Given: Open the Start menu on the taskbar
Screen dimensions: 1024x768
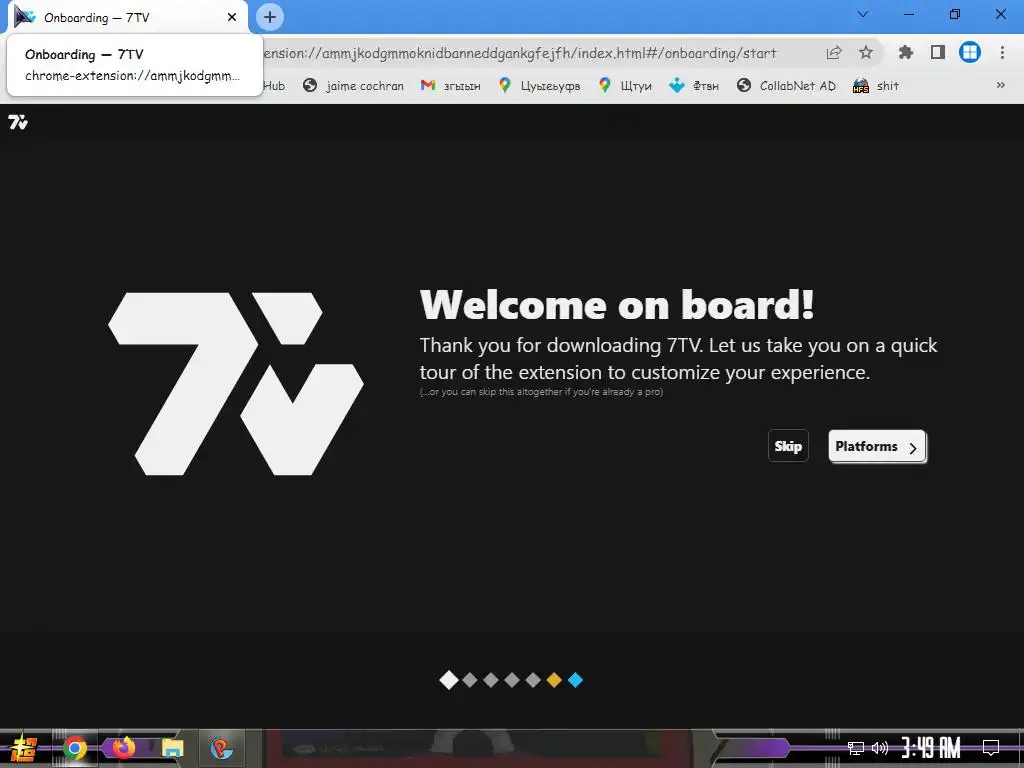Looking at the screenshot, I should click(23, 748).
